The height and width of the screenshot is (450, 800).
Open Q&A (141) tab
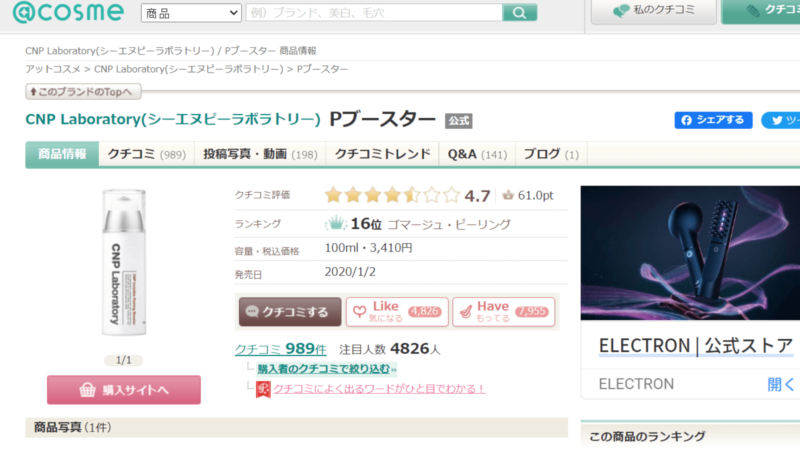(477, 154)
